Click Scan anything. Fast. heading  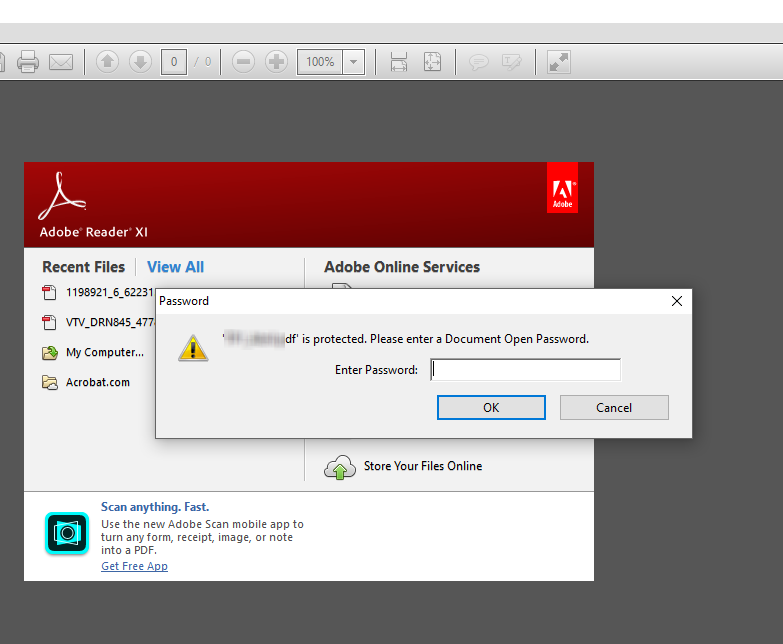click(x=155, y=507)
